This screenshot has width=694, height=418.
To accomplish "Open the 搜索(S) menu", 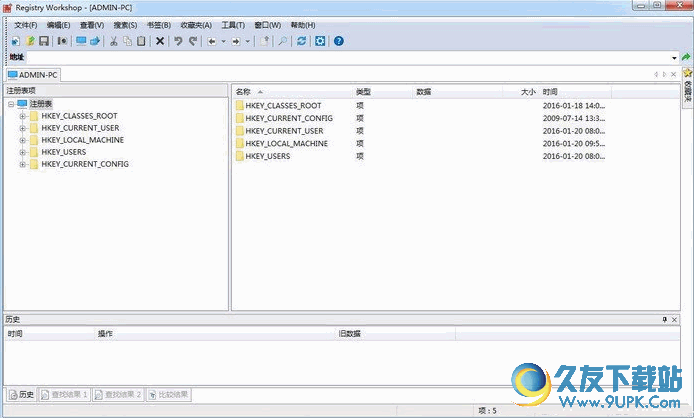I will pyautogui.click(x=125, y=25).
